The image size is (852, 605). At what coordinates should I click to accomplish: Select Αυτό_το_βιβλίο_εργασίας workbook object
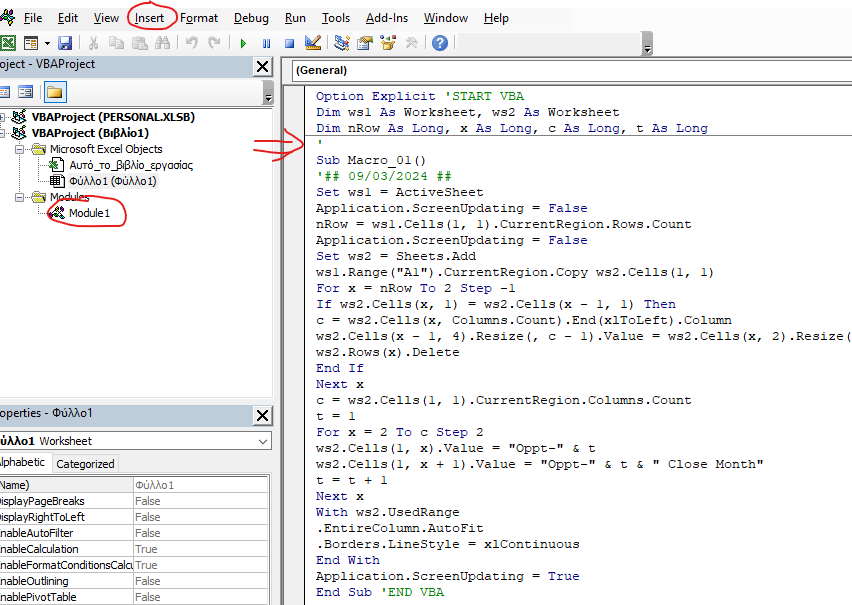pos(131,165)
